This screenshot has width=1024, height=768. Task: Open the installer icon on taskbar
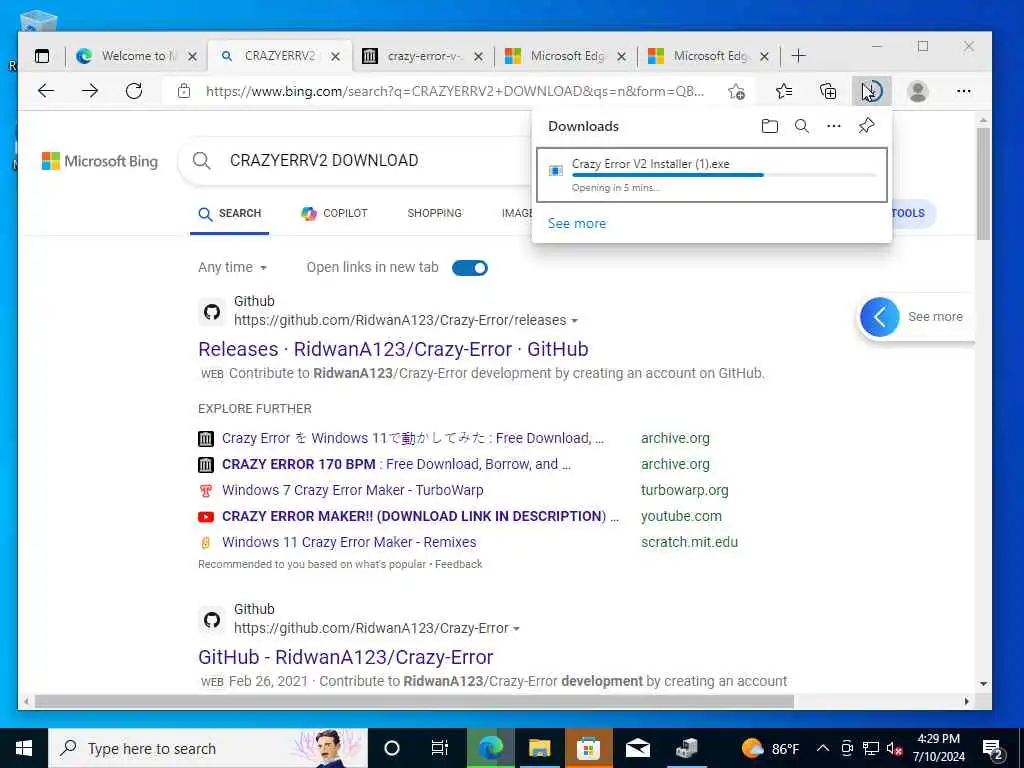686,748
